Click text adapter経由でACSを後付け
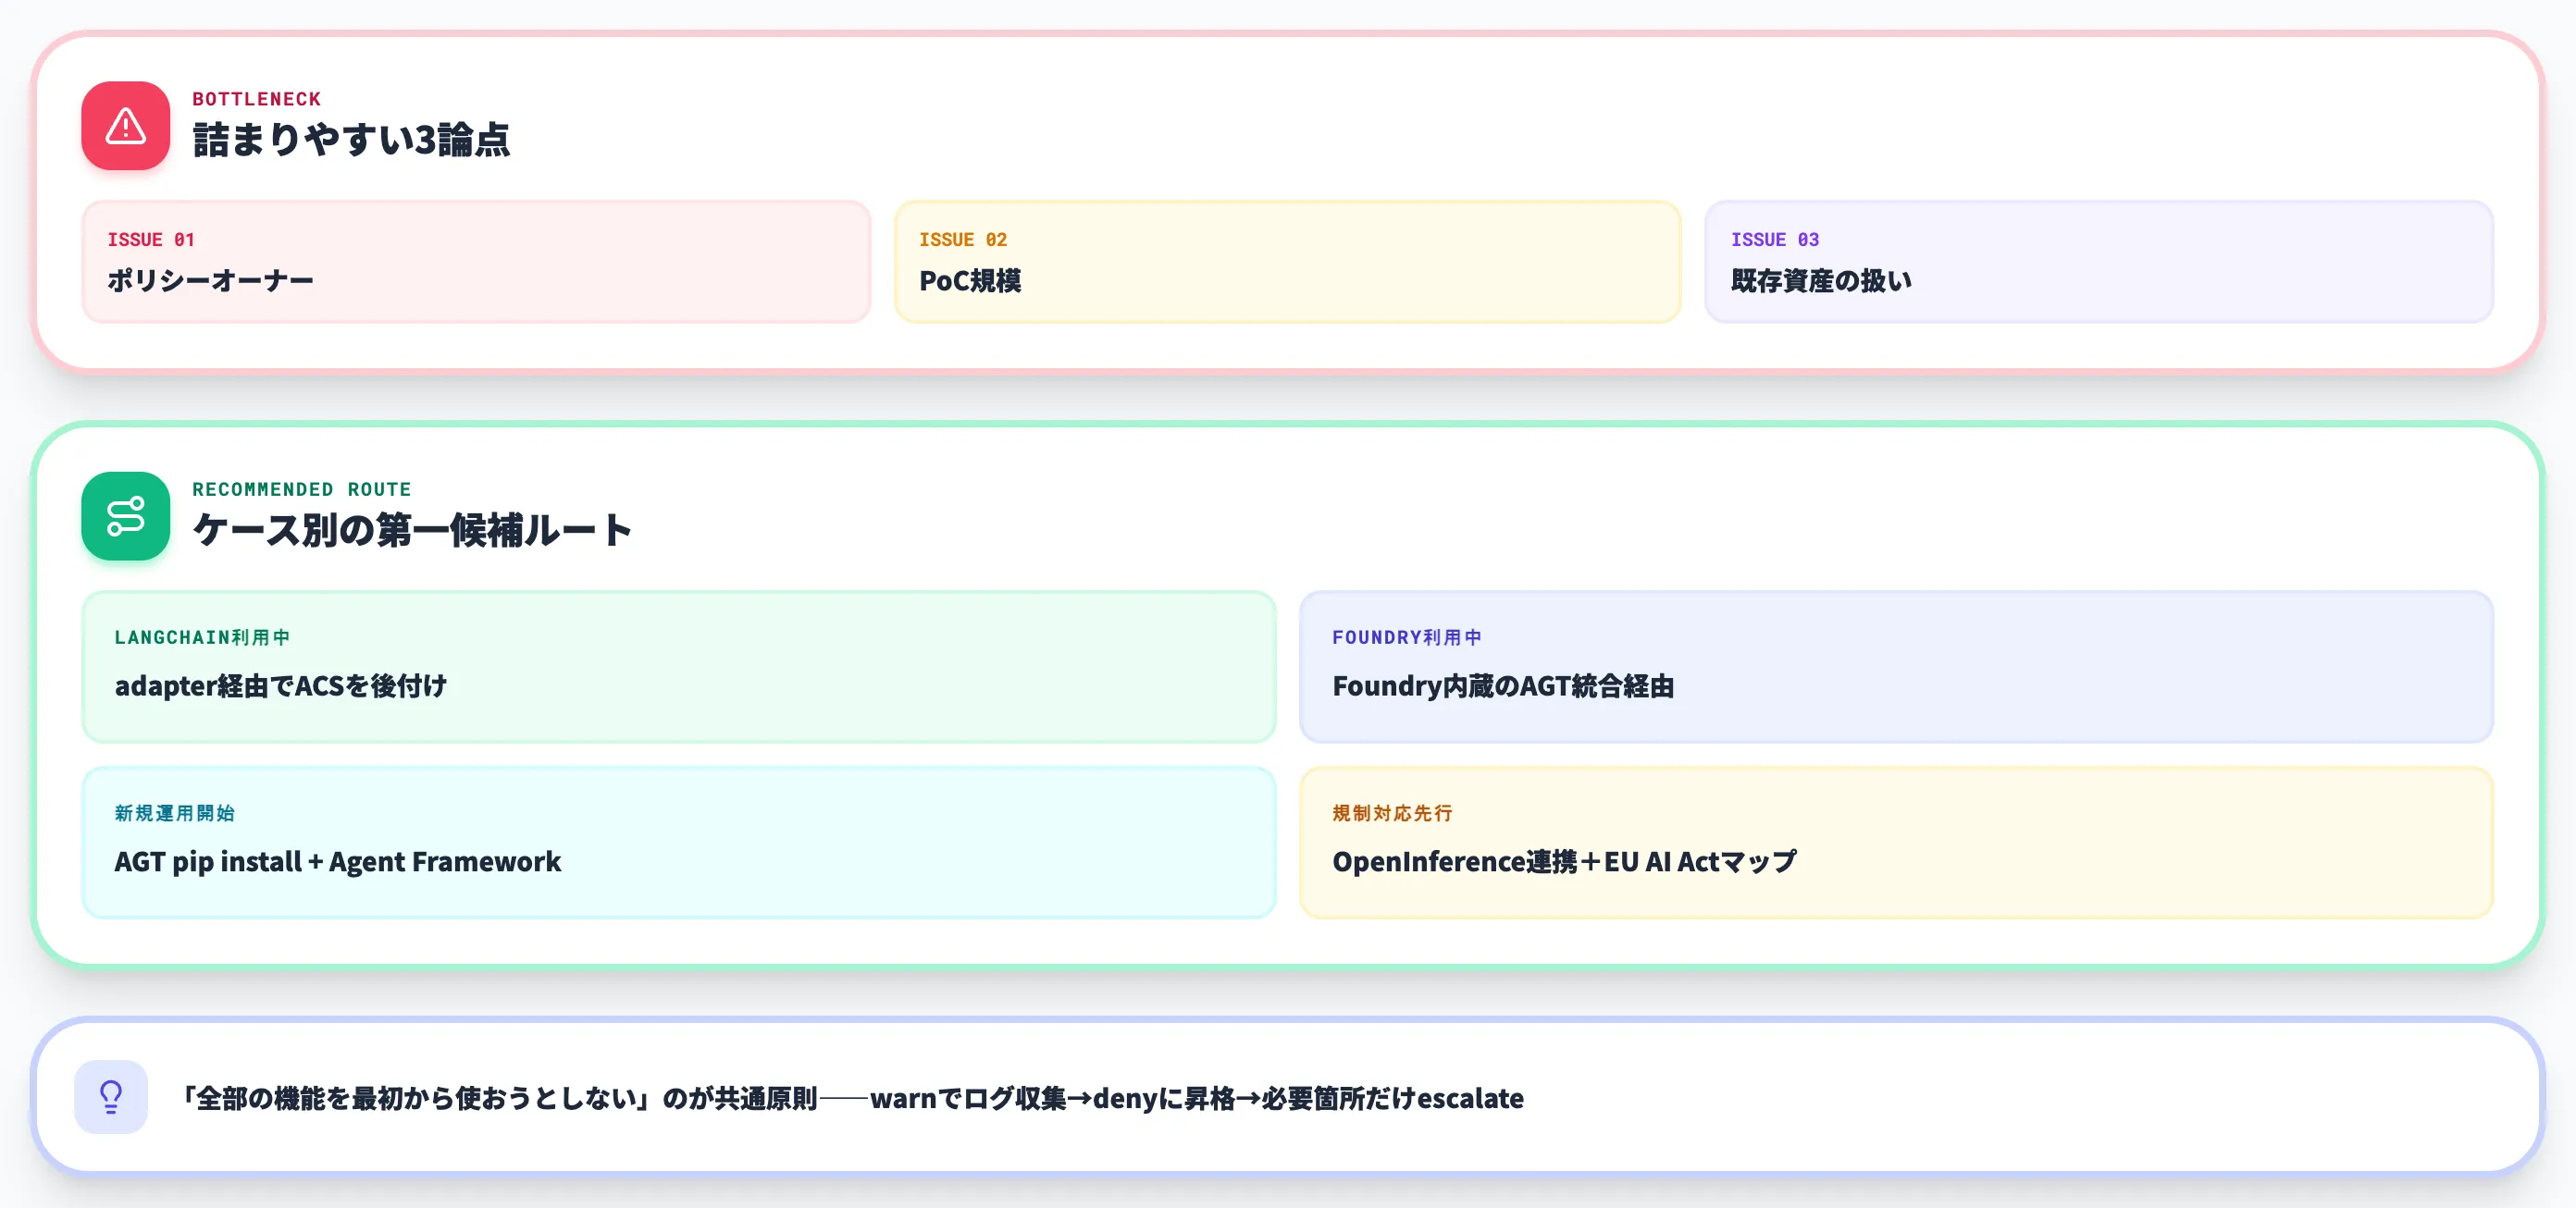Viewport: 2576px width, 1208px height. pyautogui.click(x=281, y=686)
